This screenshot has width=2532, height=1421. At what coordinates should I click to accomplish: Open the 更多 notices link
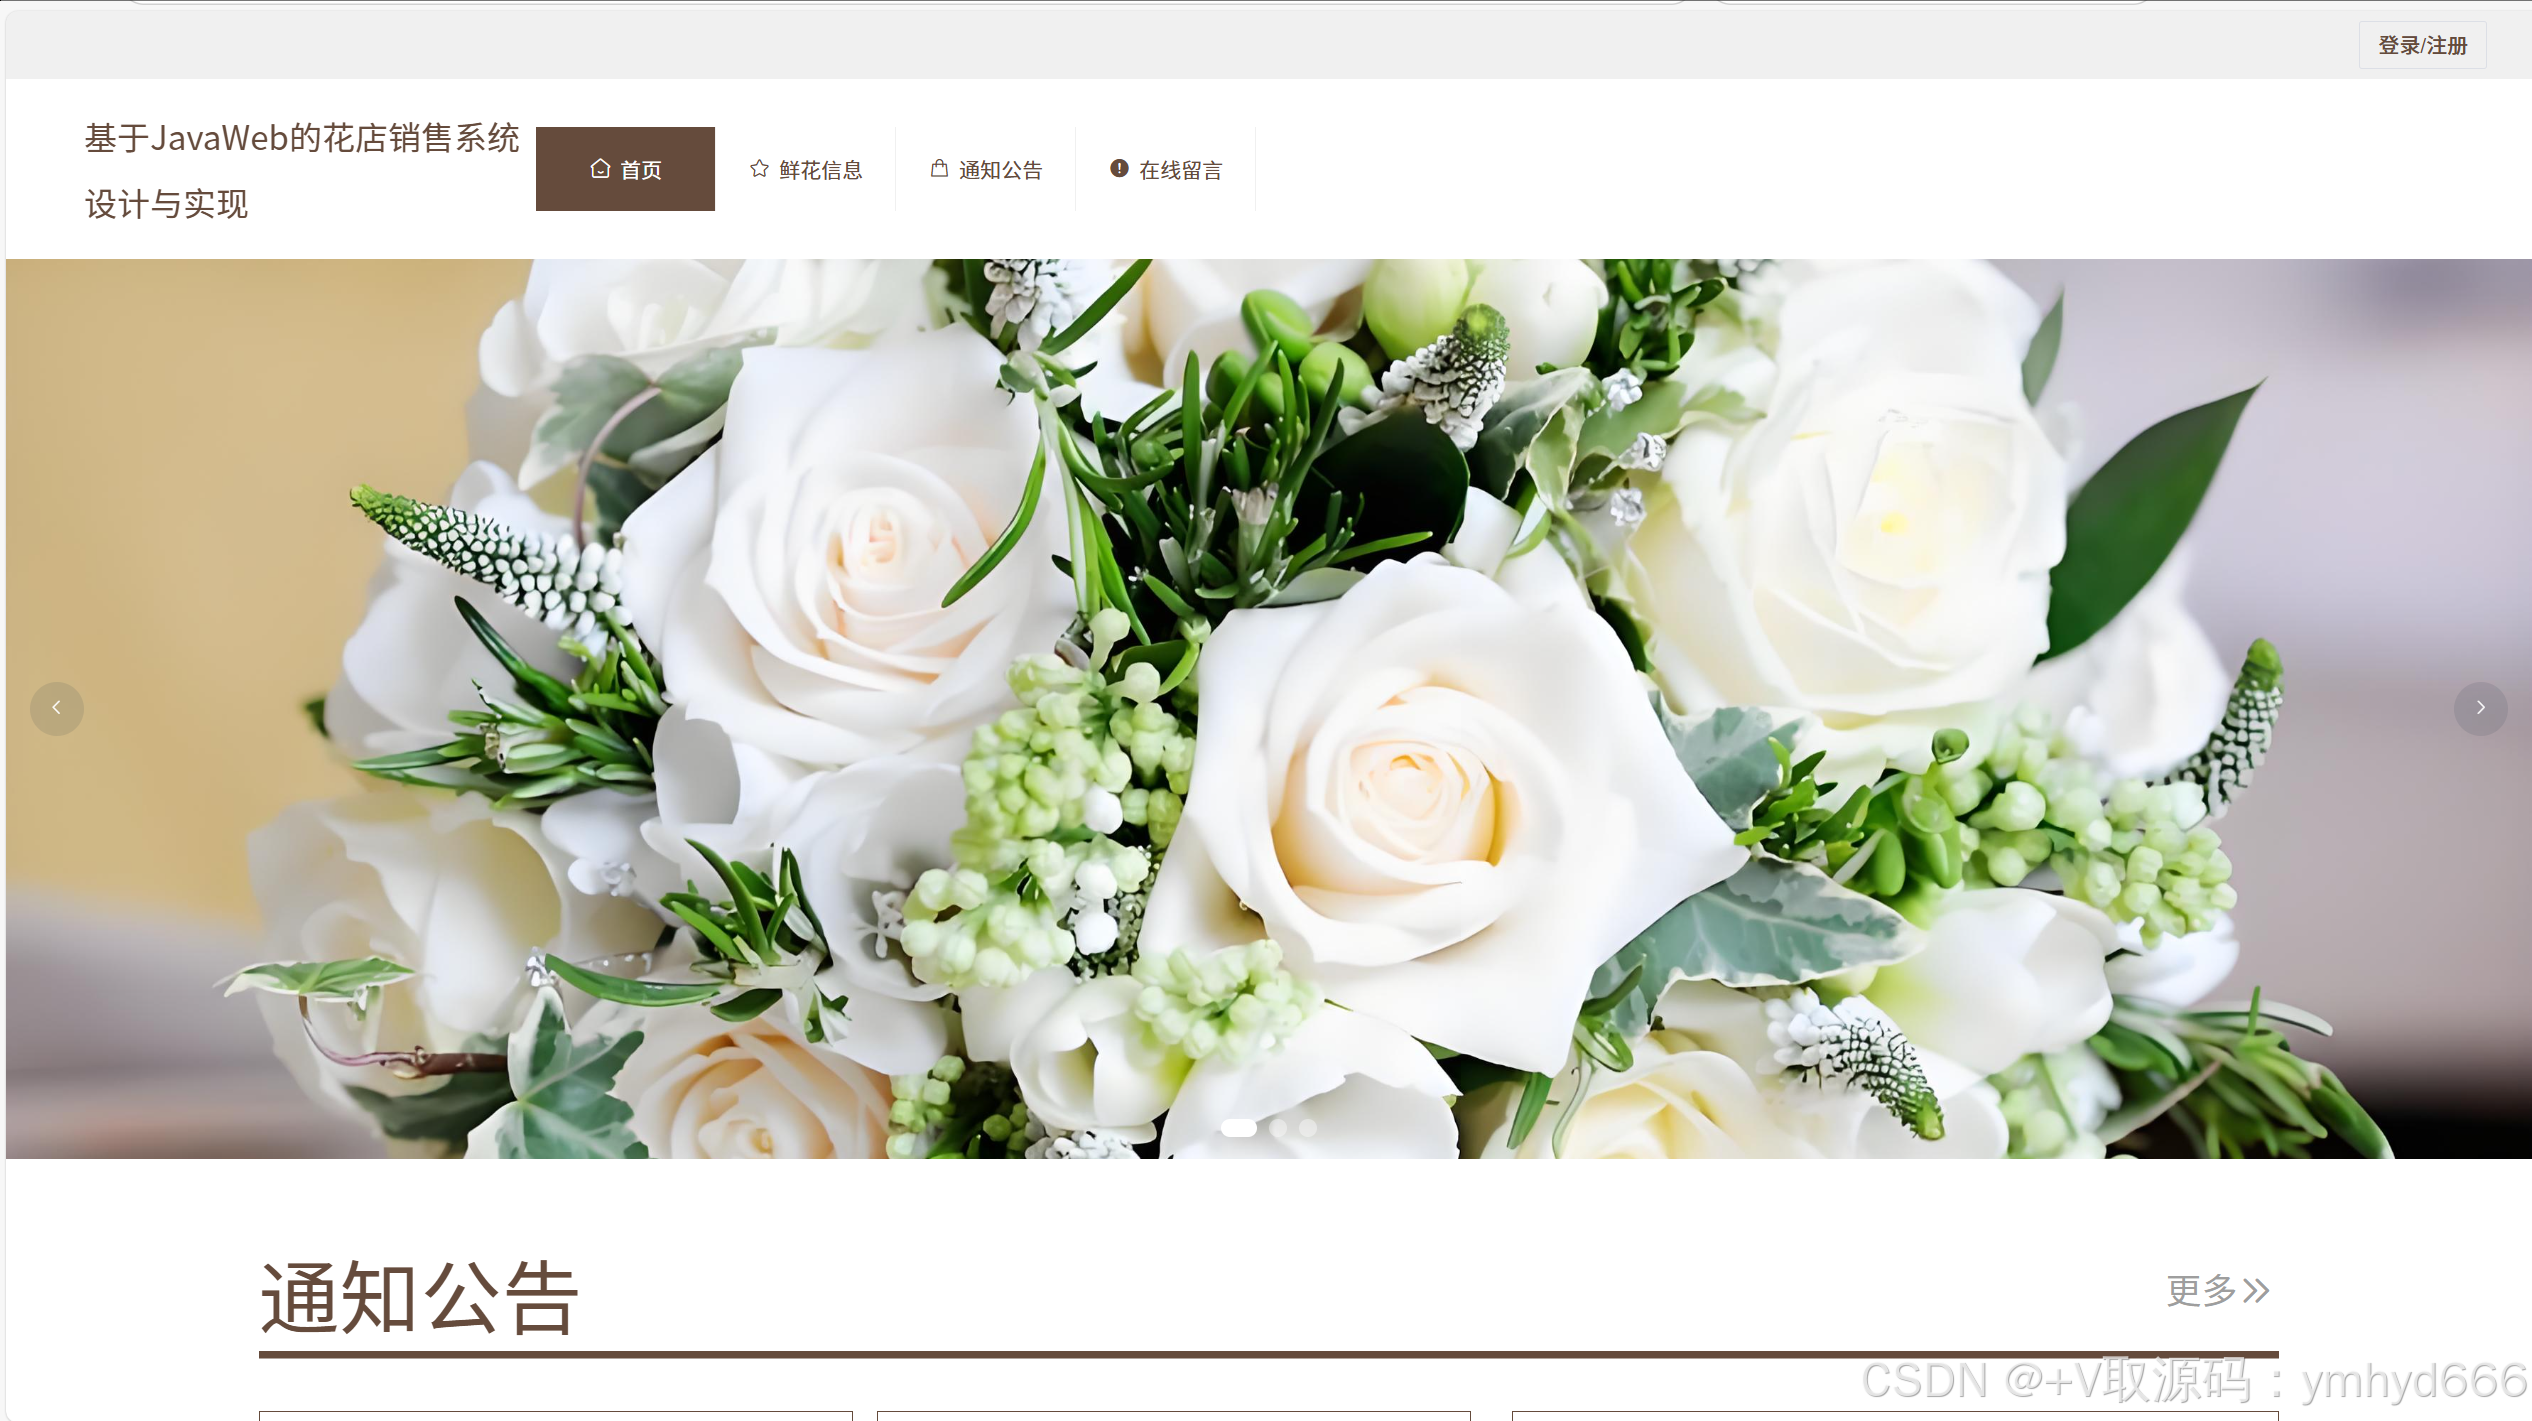[2200, 1291]
